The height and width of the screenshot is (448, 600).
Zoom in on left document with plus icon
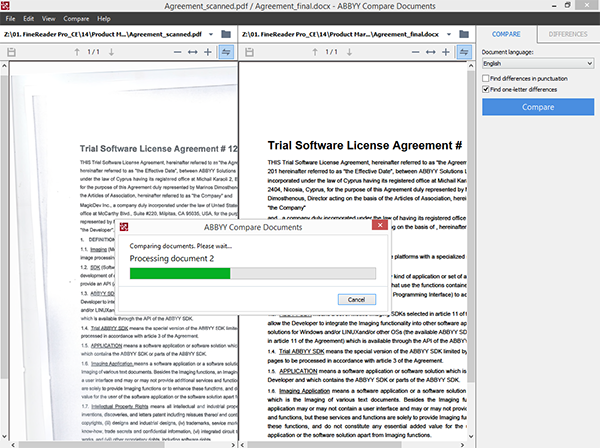tap(208, 52)
